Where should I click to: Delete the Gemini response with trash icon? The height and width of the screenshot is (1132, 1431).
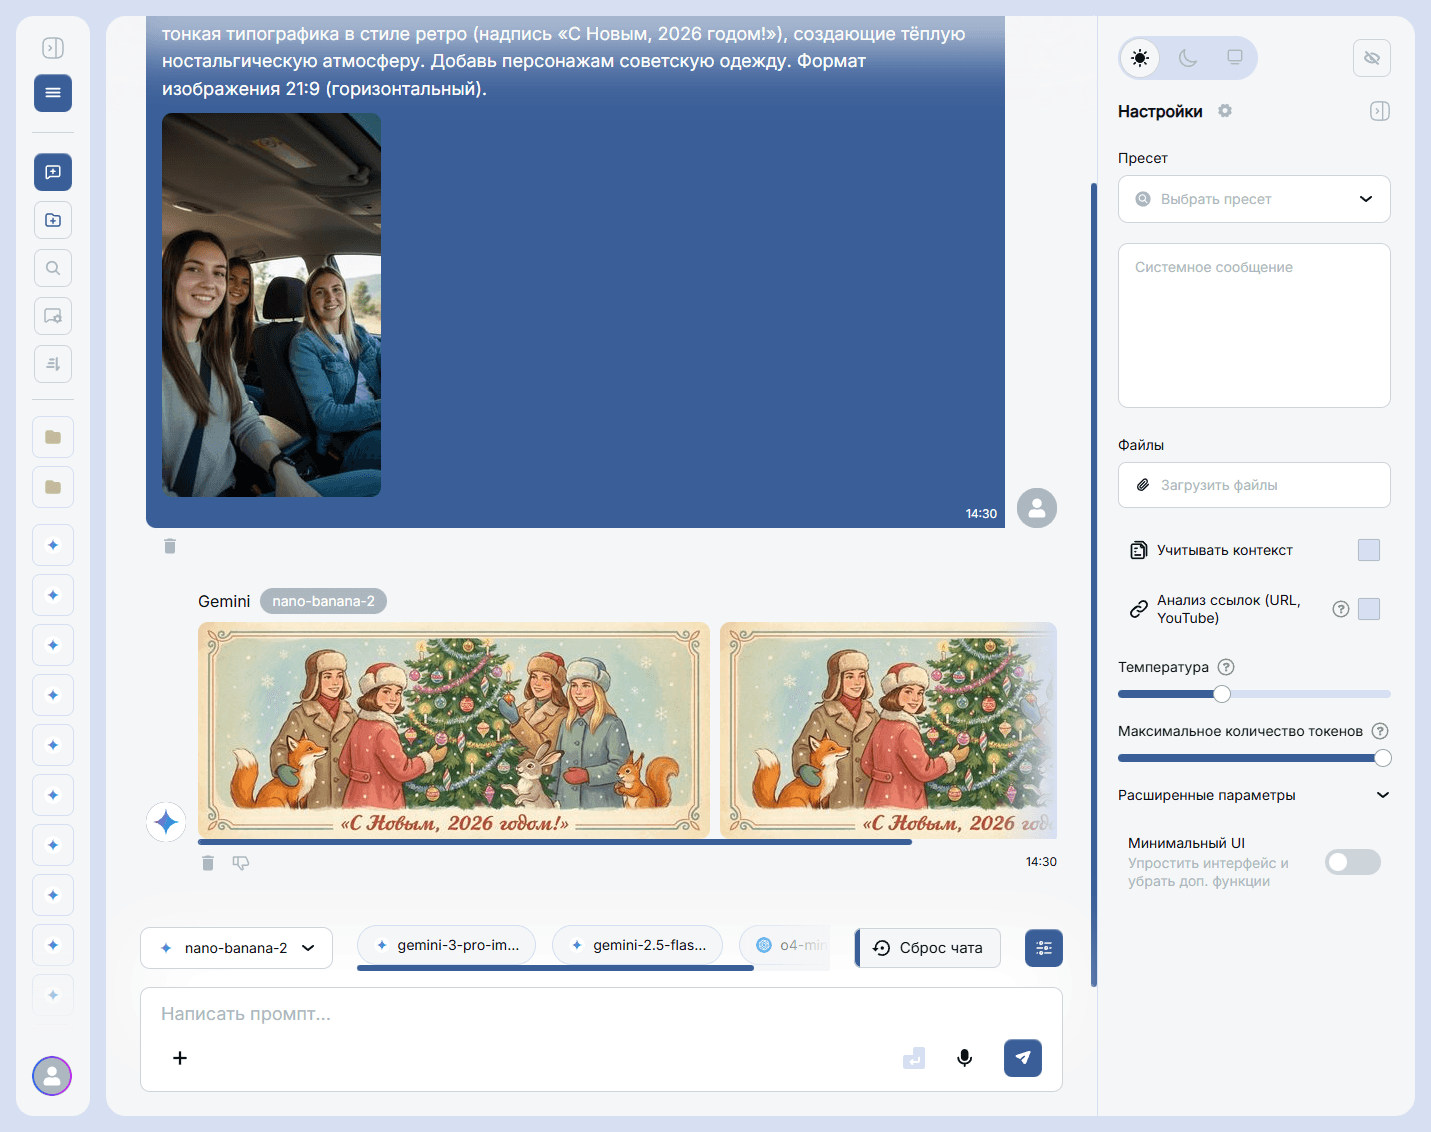[208, 863]
